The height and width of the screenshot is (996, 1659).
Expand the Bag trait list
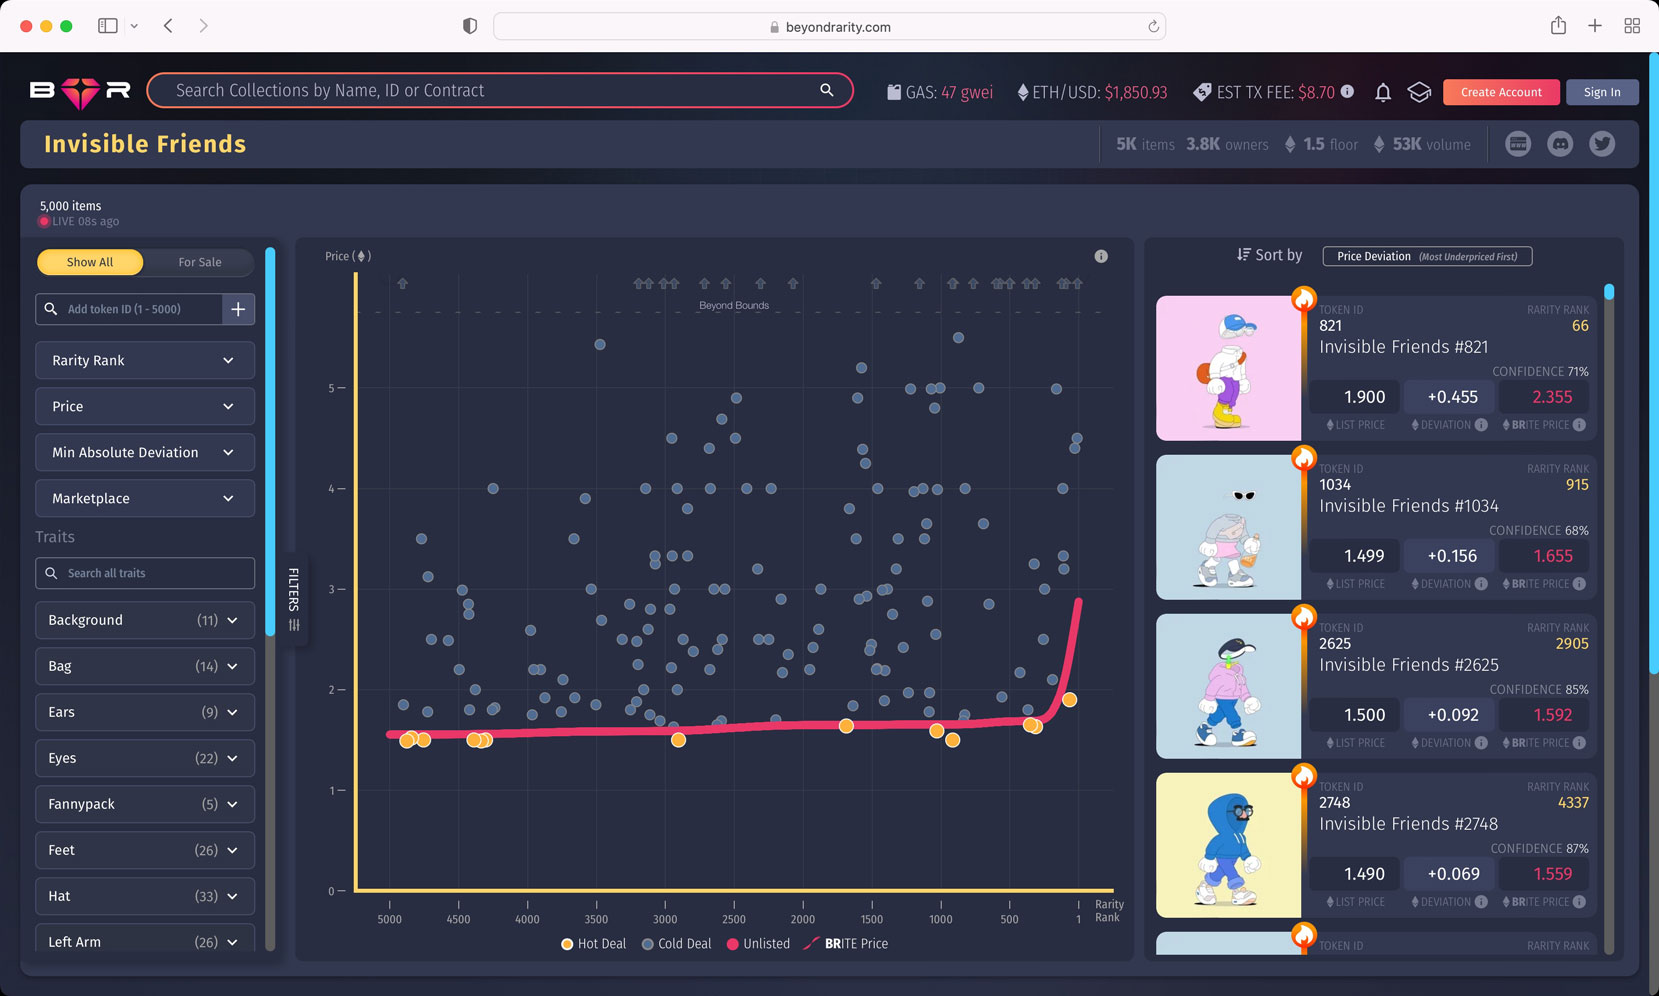(145, 666)
